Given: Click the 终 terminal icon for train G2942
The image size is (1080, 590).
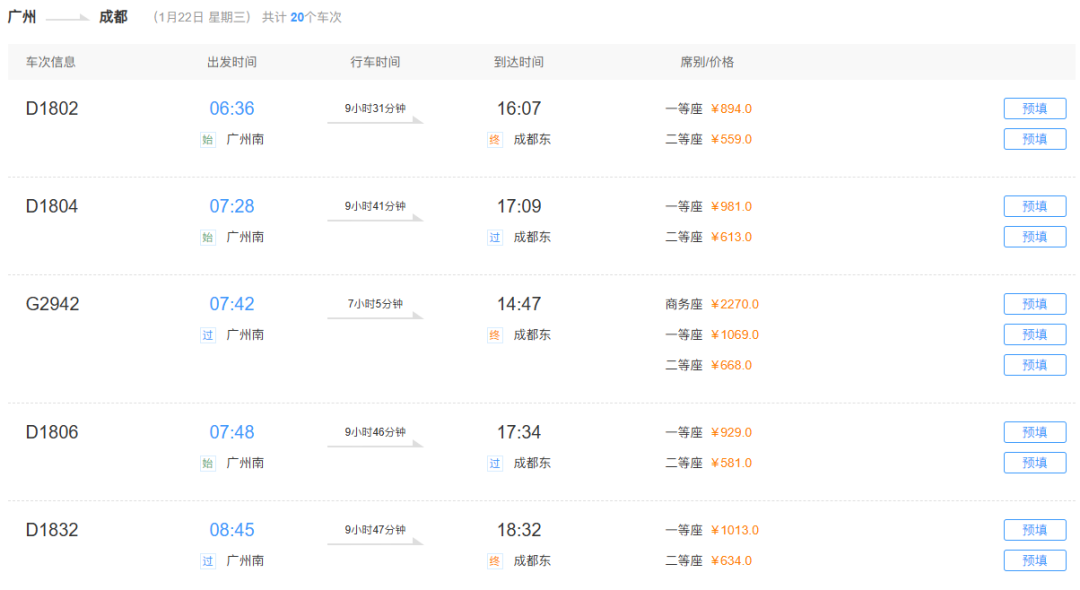Looking at the screenshot, I should click(x=495, y=335).
